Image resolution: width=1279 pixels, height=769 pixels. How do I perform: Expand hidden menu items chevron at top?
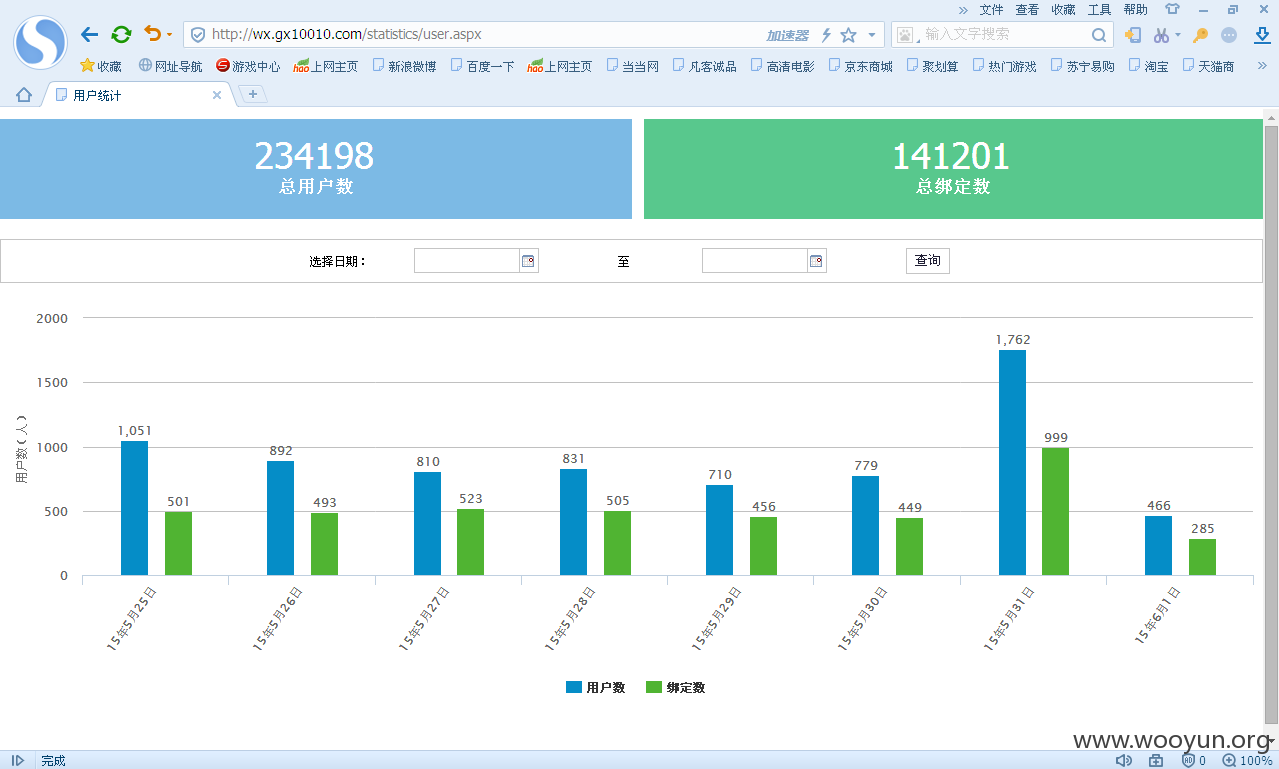962,9
